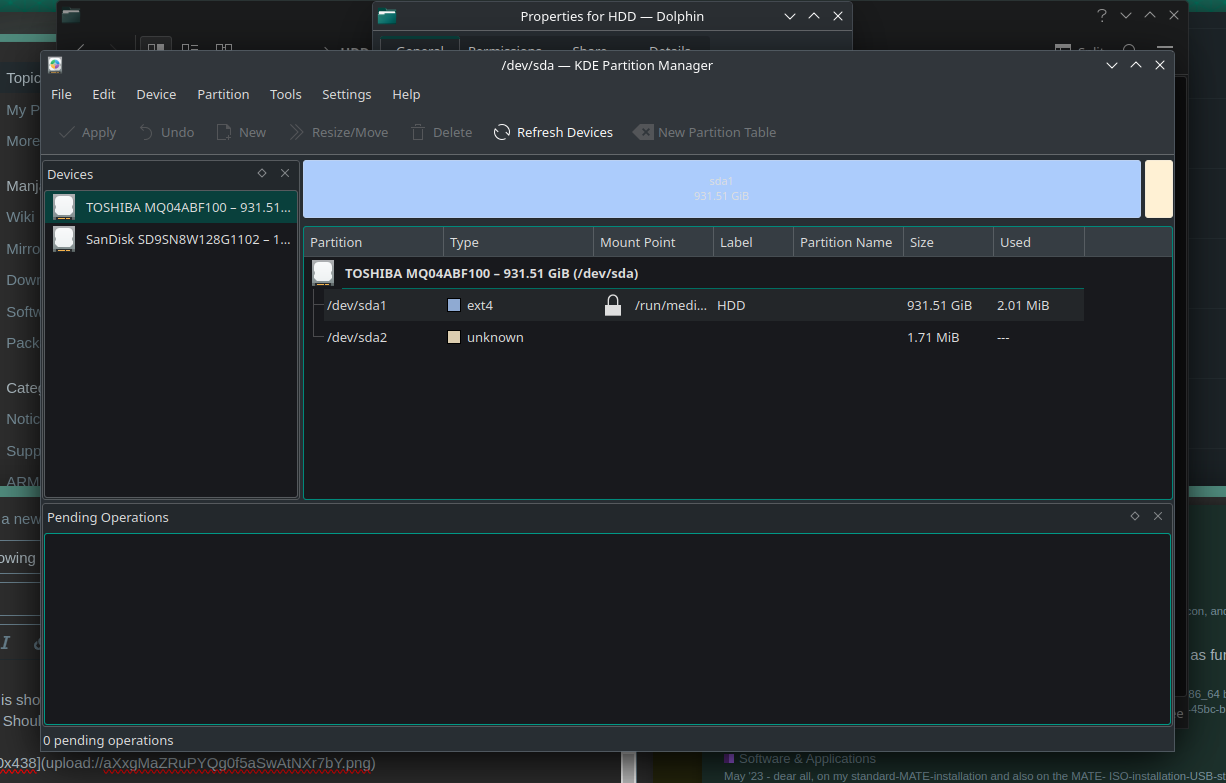Click the TOSHIBA disk icon in partition table

(x=322, y=273)
